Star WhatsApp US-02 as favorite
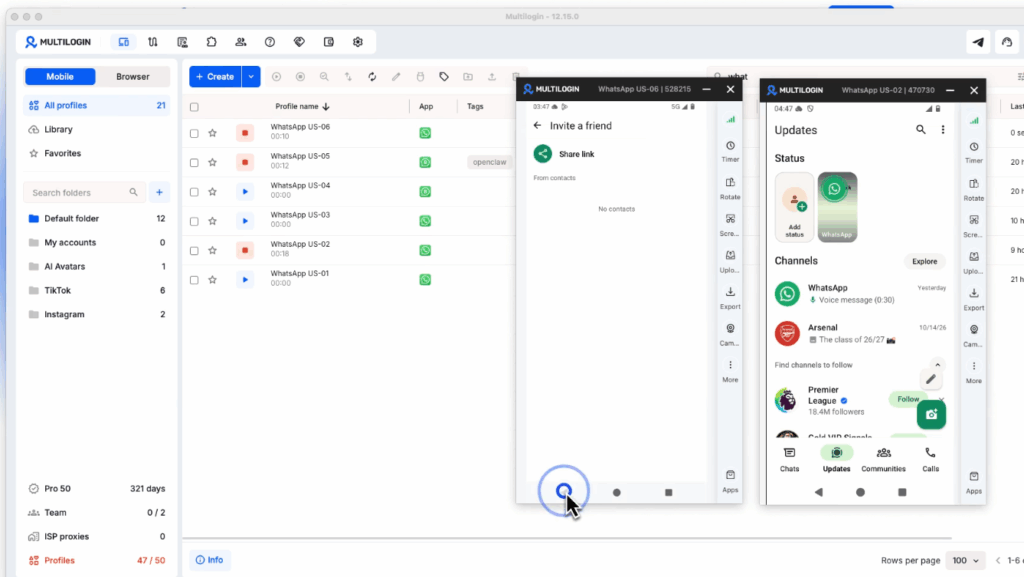This screenshot has height=577, width=1024. 212,251
